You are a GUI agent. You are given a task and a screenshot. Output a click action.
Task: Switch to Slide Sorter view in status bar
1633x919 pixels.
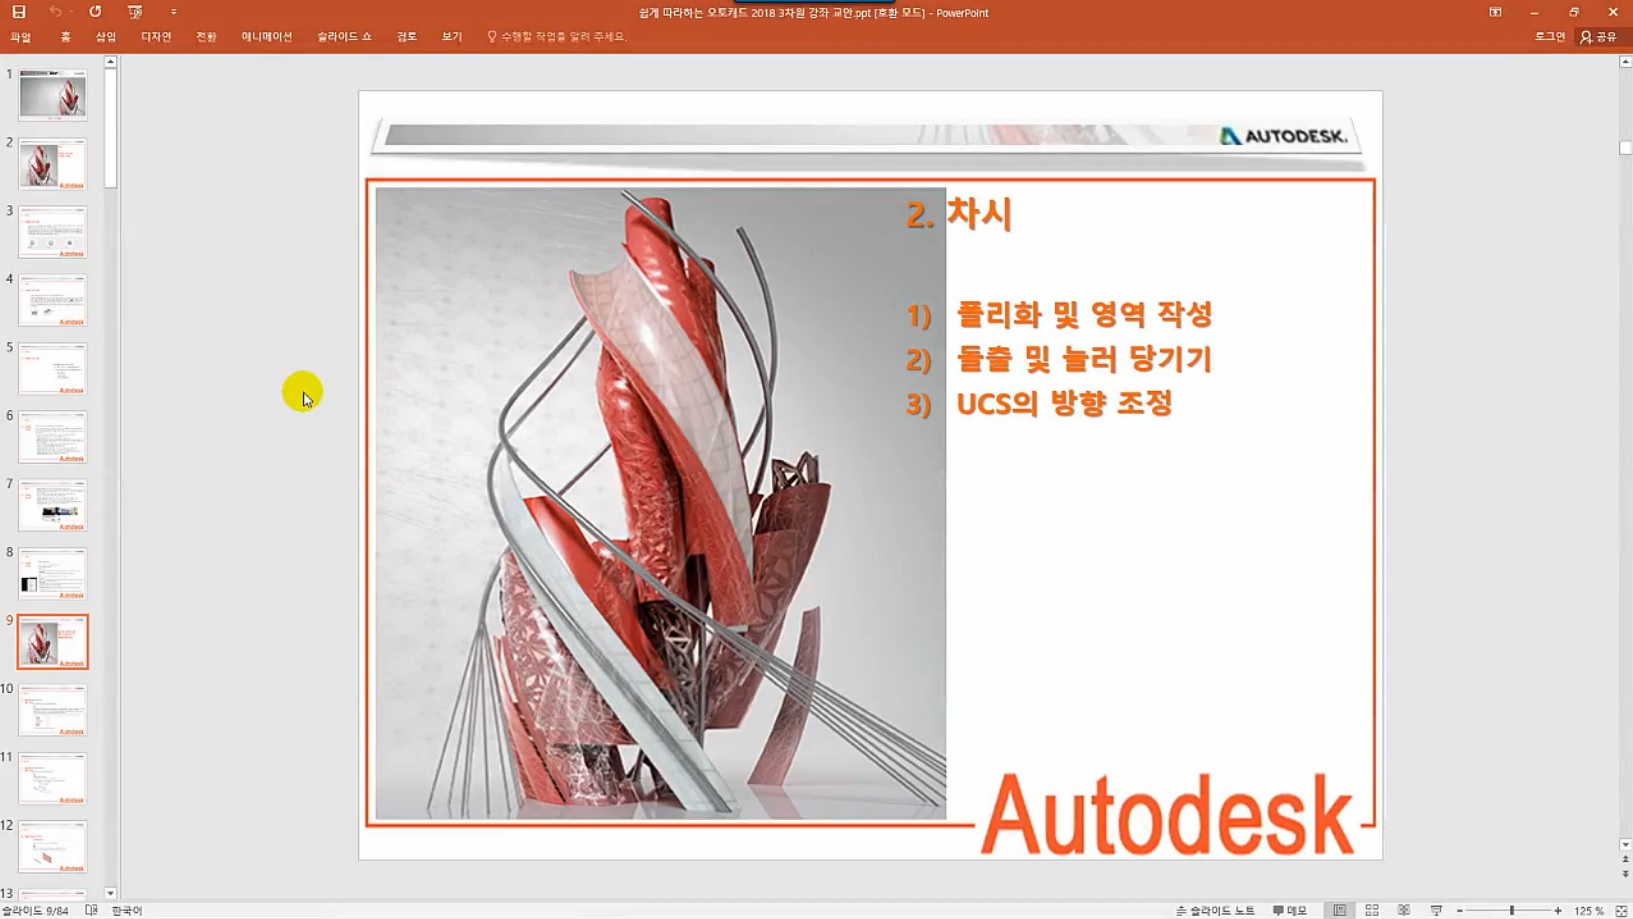[x=1373, y=910]
